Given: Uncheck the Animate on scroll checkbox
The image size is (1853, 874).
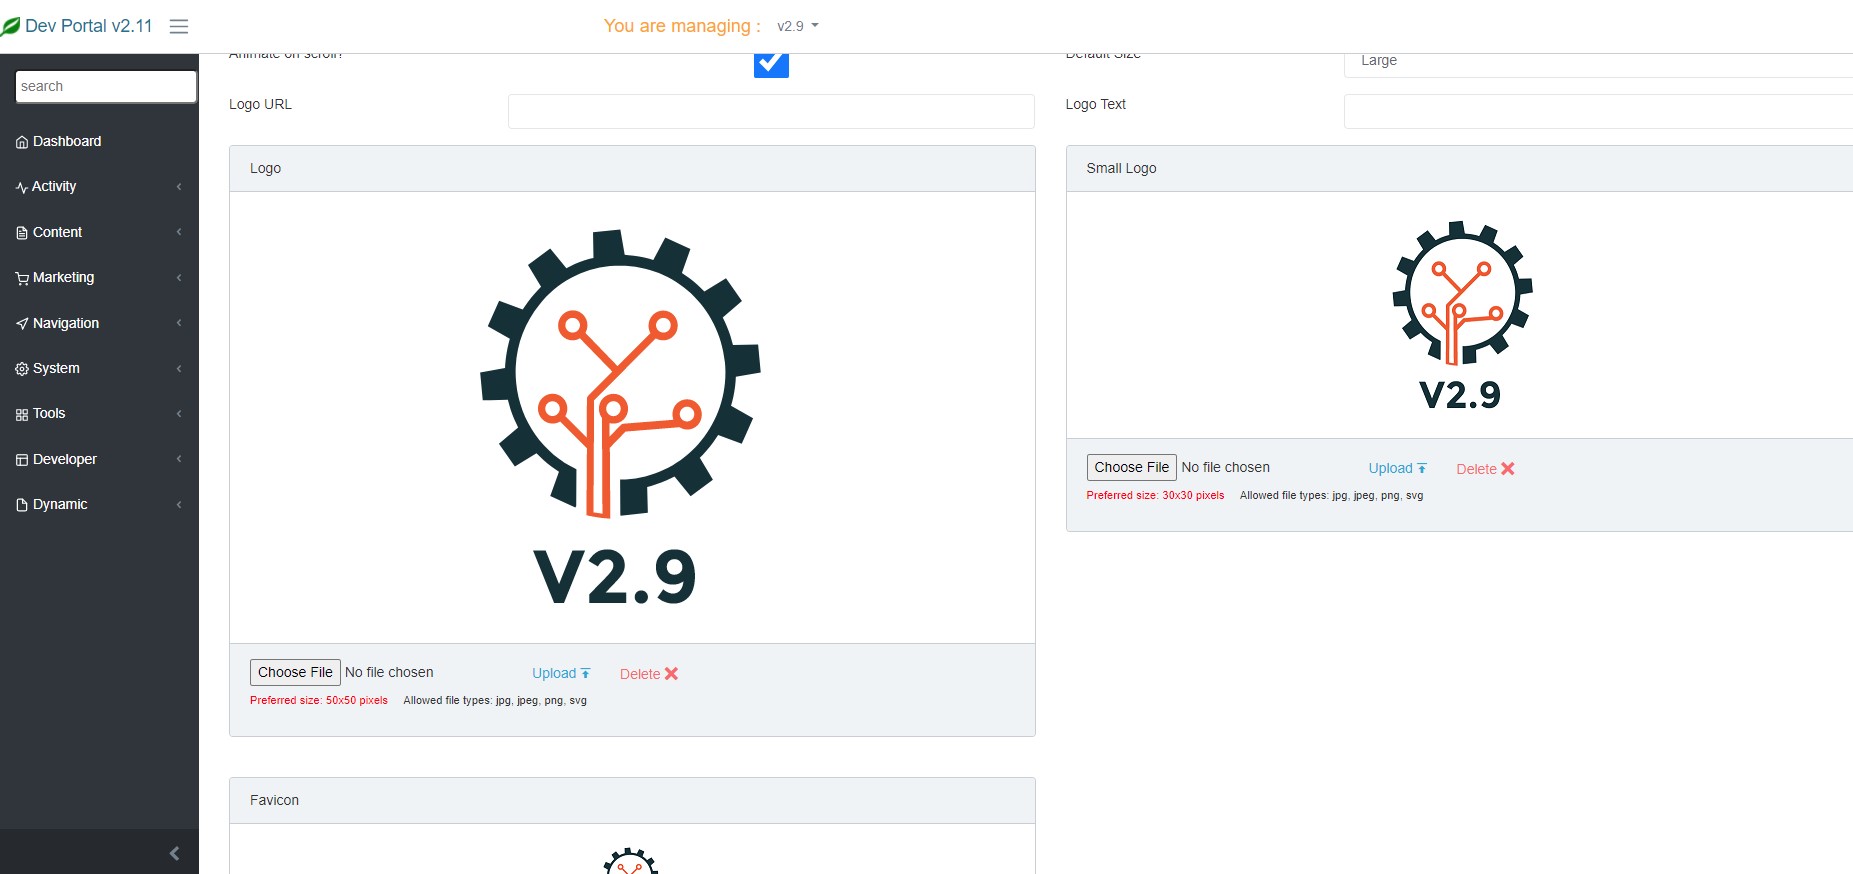Looking at the screenshot, I should tap(771, 63).
